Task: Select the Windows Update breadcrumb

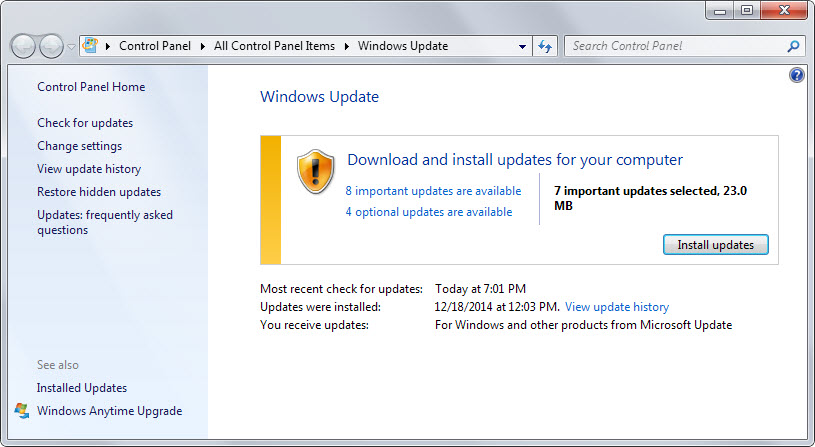Action: (403, 46)
